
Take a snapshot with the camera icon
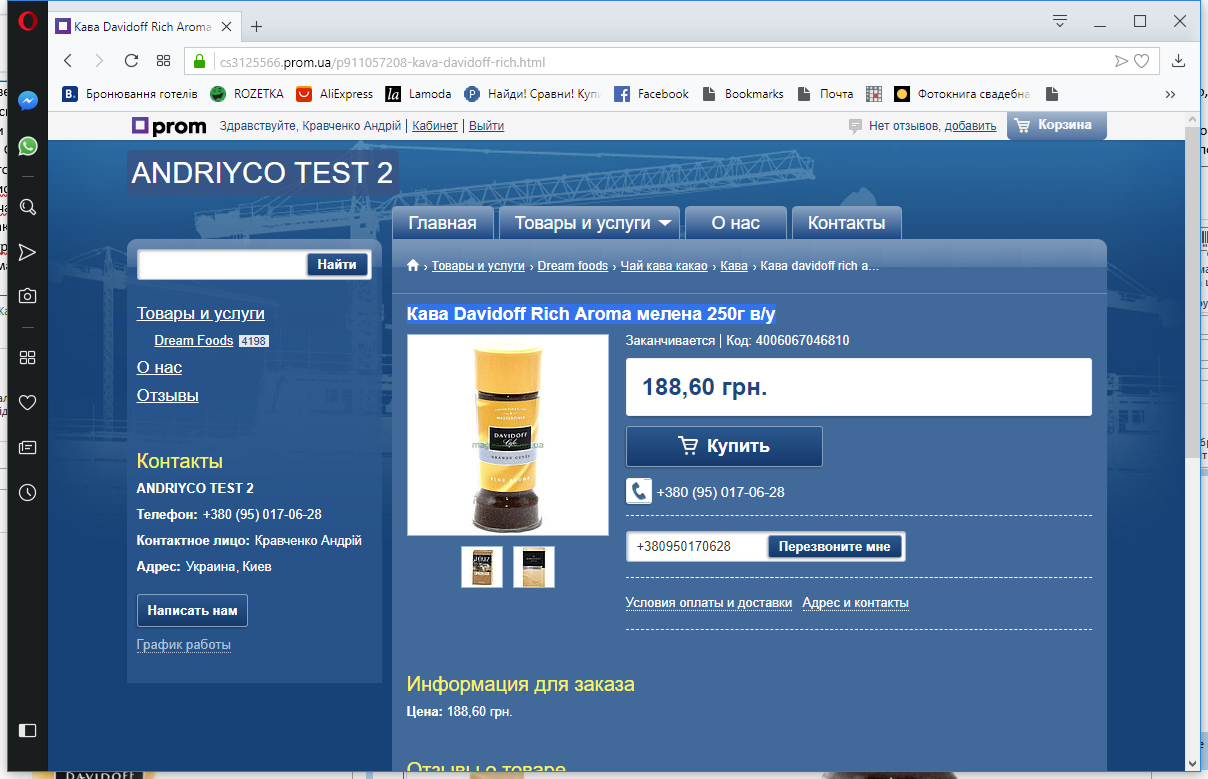tap(28, 296)
